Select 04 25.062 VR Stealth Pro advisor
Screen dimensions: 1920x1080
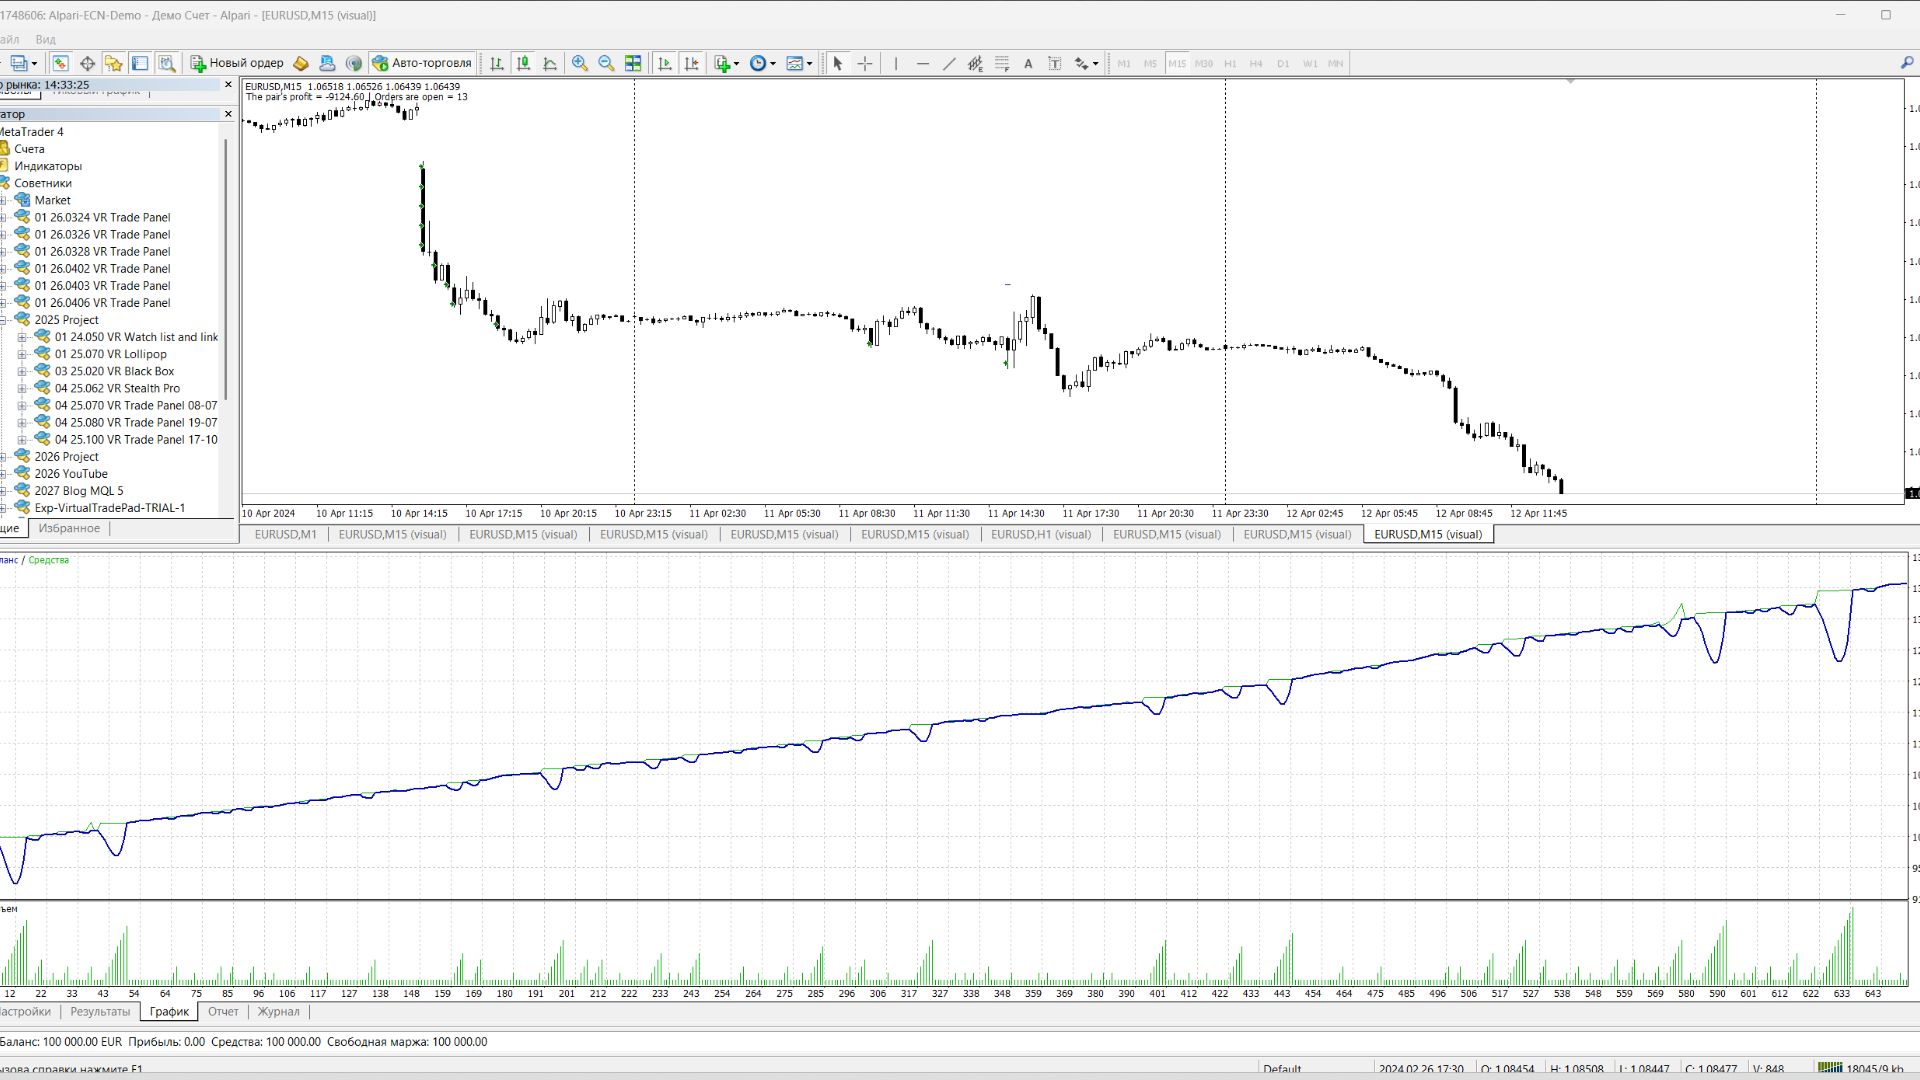(117, 389)
